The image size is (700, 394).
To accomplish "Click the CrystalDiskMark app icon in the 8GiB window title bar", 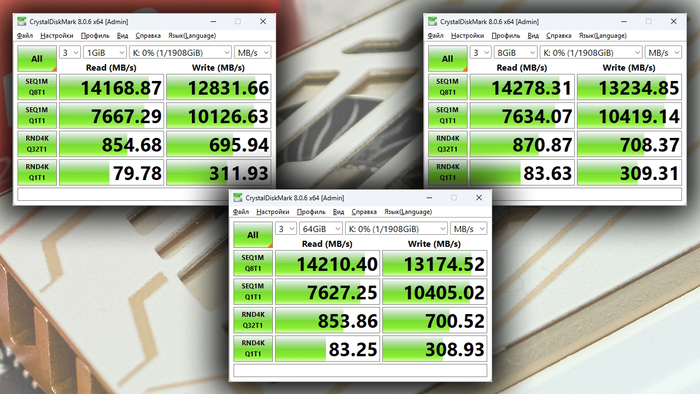I will pos(433,21).
